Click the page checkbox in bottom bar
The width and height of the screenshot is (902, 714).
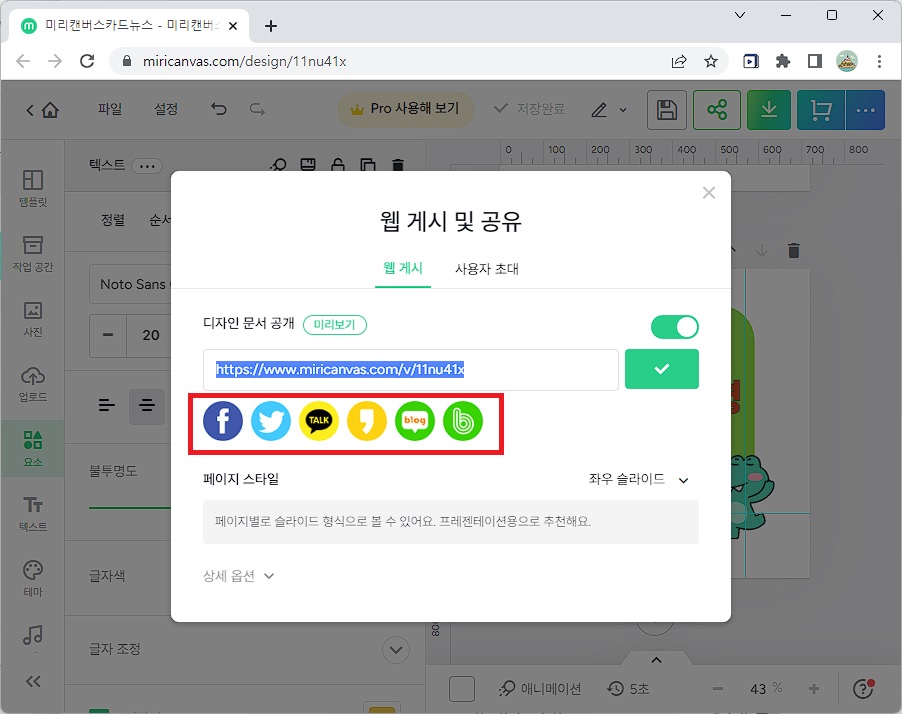[461, 689]
